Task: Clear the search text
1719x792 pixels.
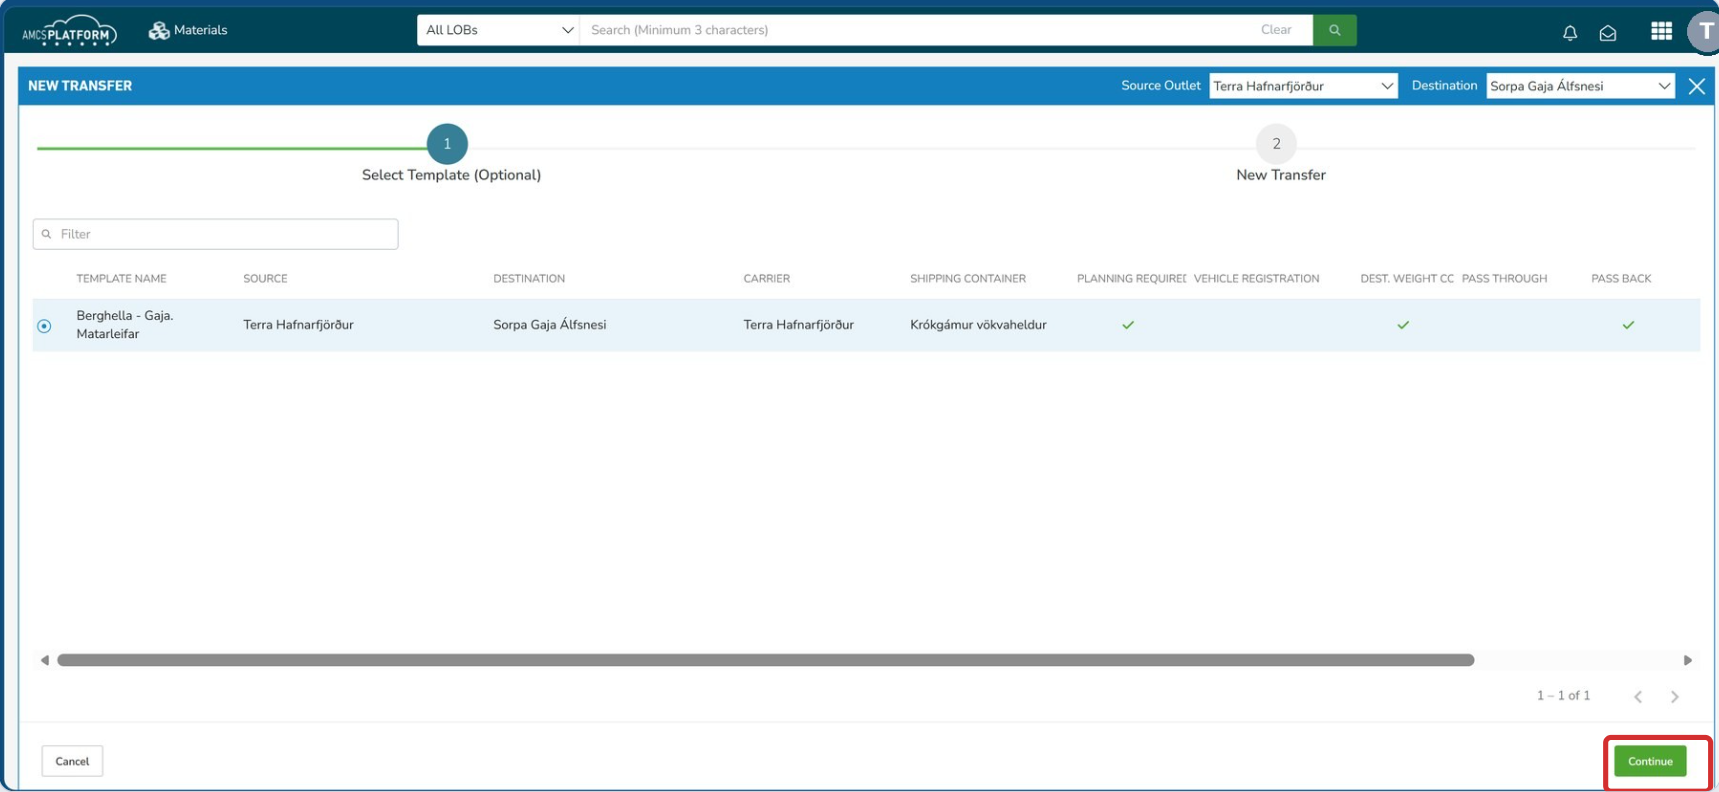Action: [1276, 30]
